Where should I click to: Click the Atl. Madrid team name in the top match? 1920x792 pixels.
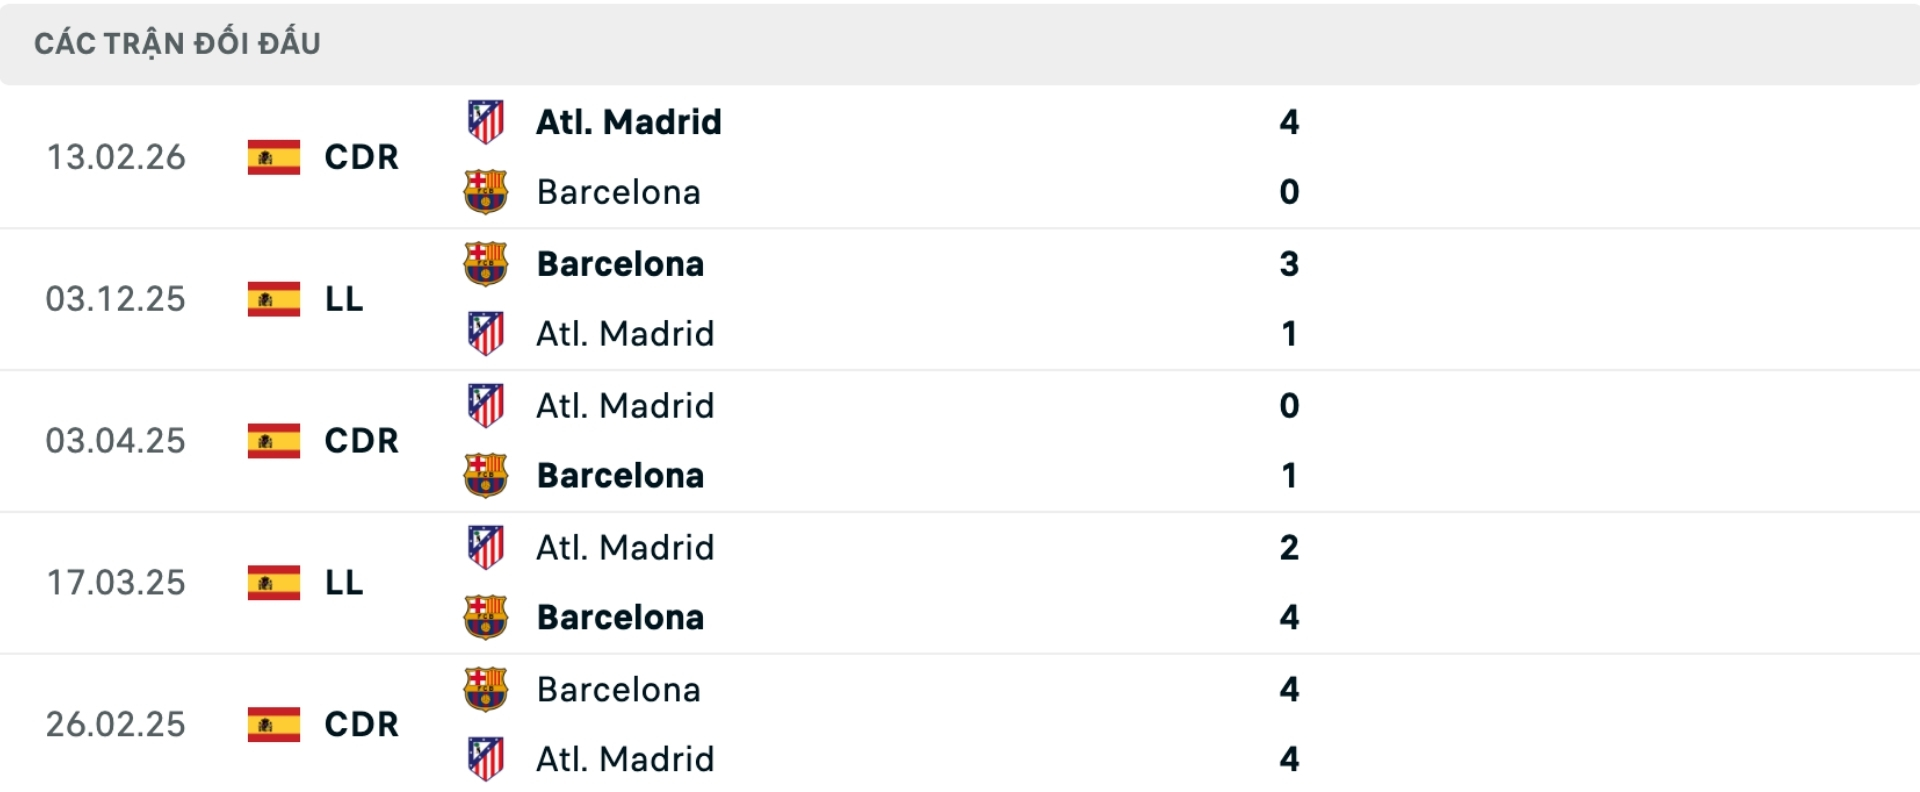[x=627, y=121]
